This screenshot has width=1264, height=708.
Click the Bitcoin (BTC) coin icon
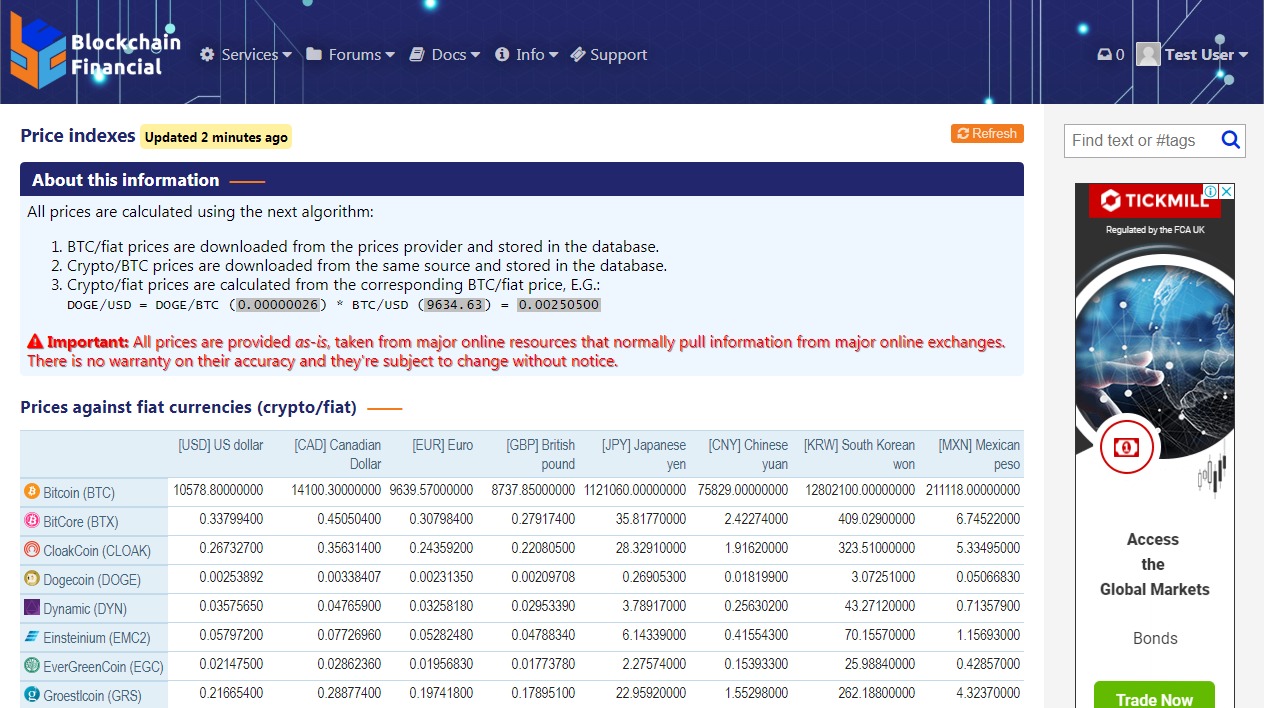[32, 492]
